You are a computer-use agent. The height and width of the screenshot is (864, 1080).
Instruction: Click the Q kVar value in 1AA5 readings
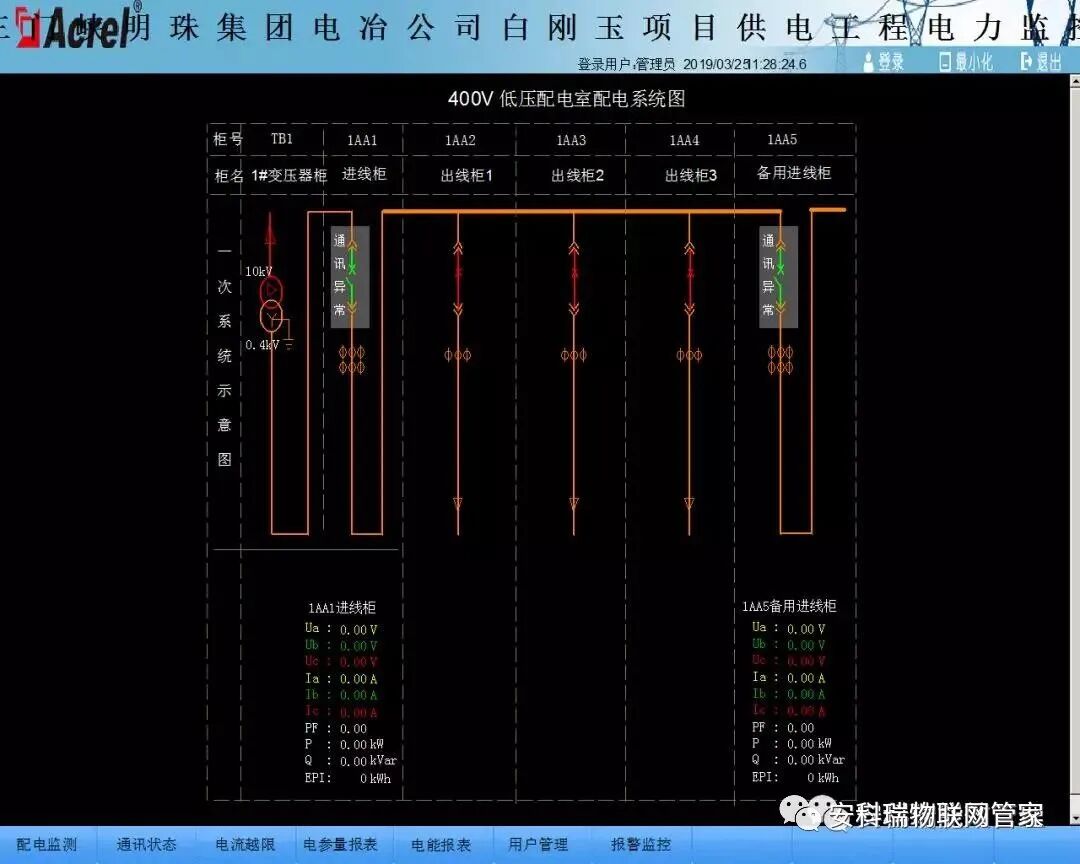point(816,760)
